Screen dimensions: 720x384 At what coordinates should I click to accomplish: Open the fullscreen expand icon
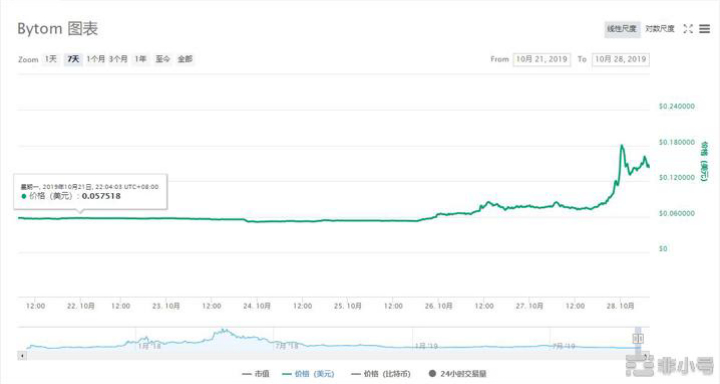coord(687,29)
